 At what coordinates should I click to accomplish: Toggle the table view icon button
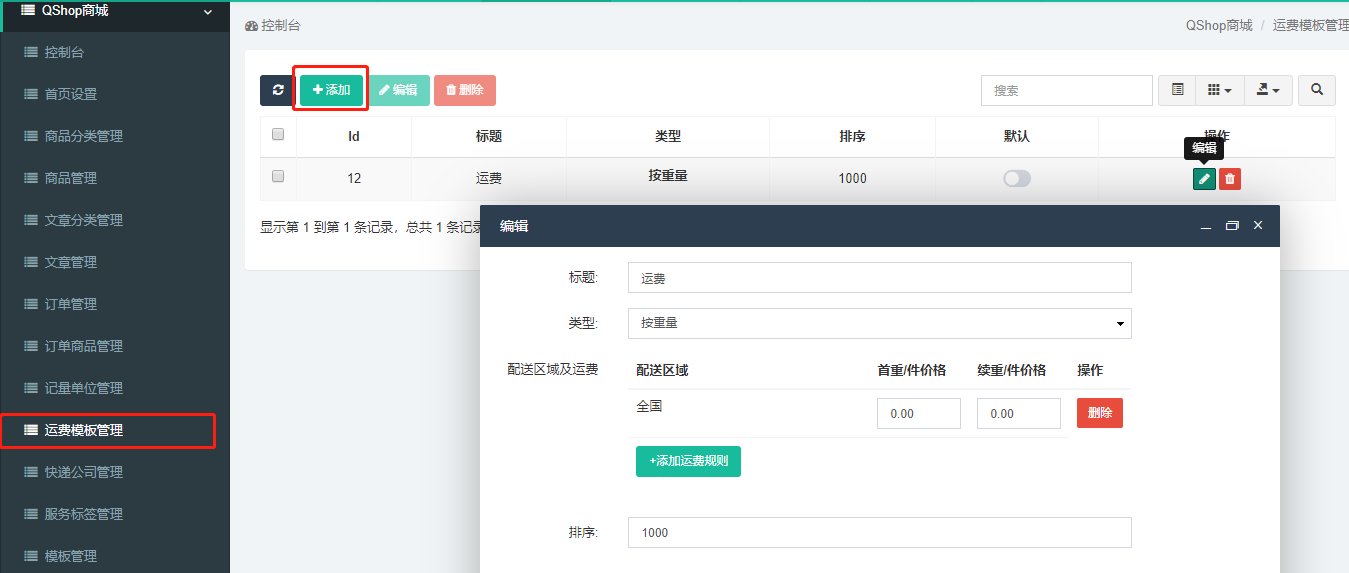[1177, 90]
